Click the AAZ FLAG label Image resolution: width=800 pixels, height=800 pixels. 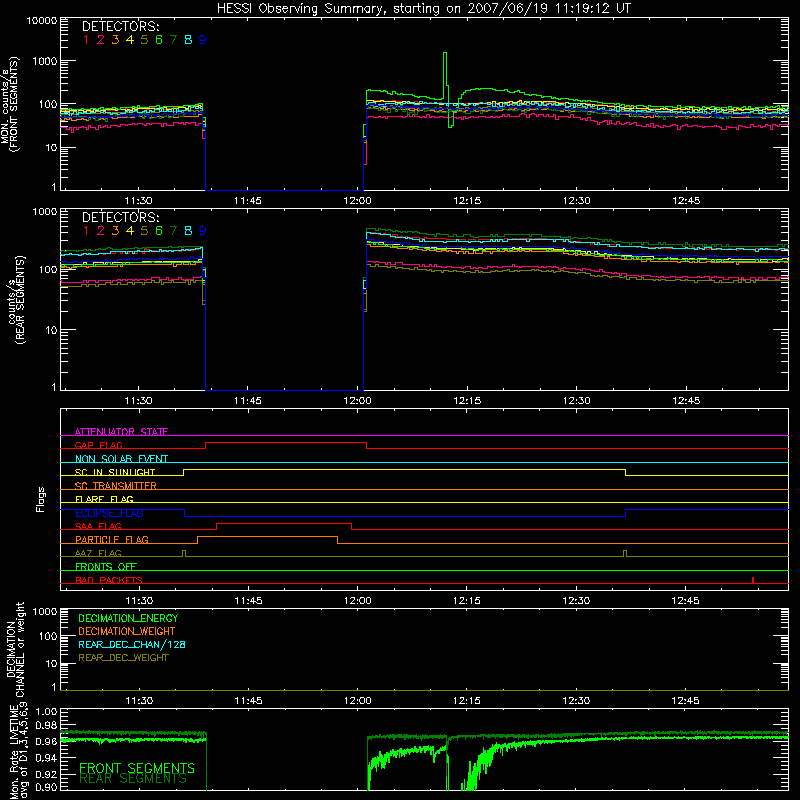point(98,553)
